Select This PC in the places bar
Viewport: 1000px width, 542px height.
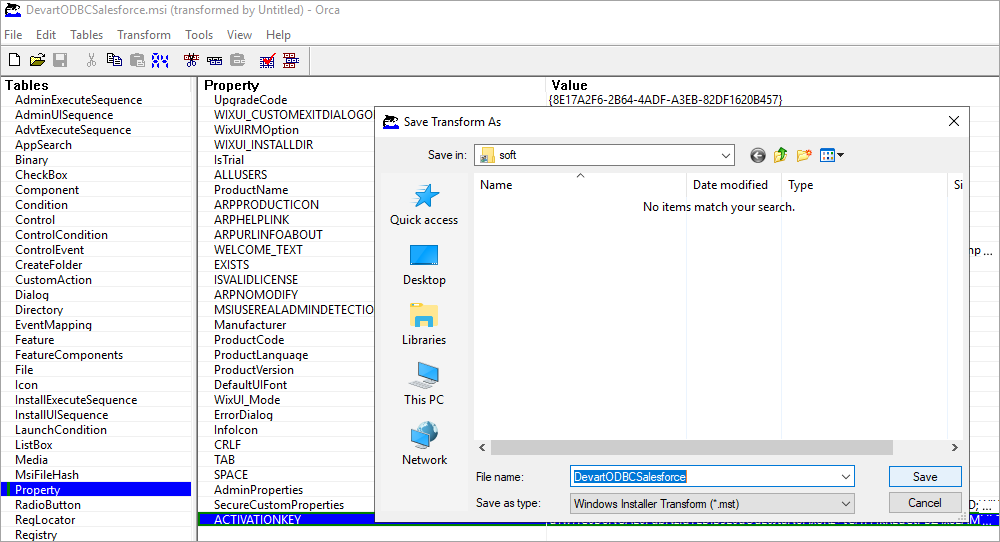tap(424, 385)
